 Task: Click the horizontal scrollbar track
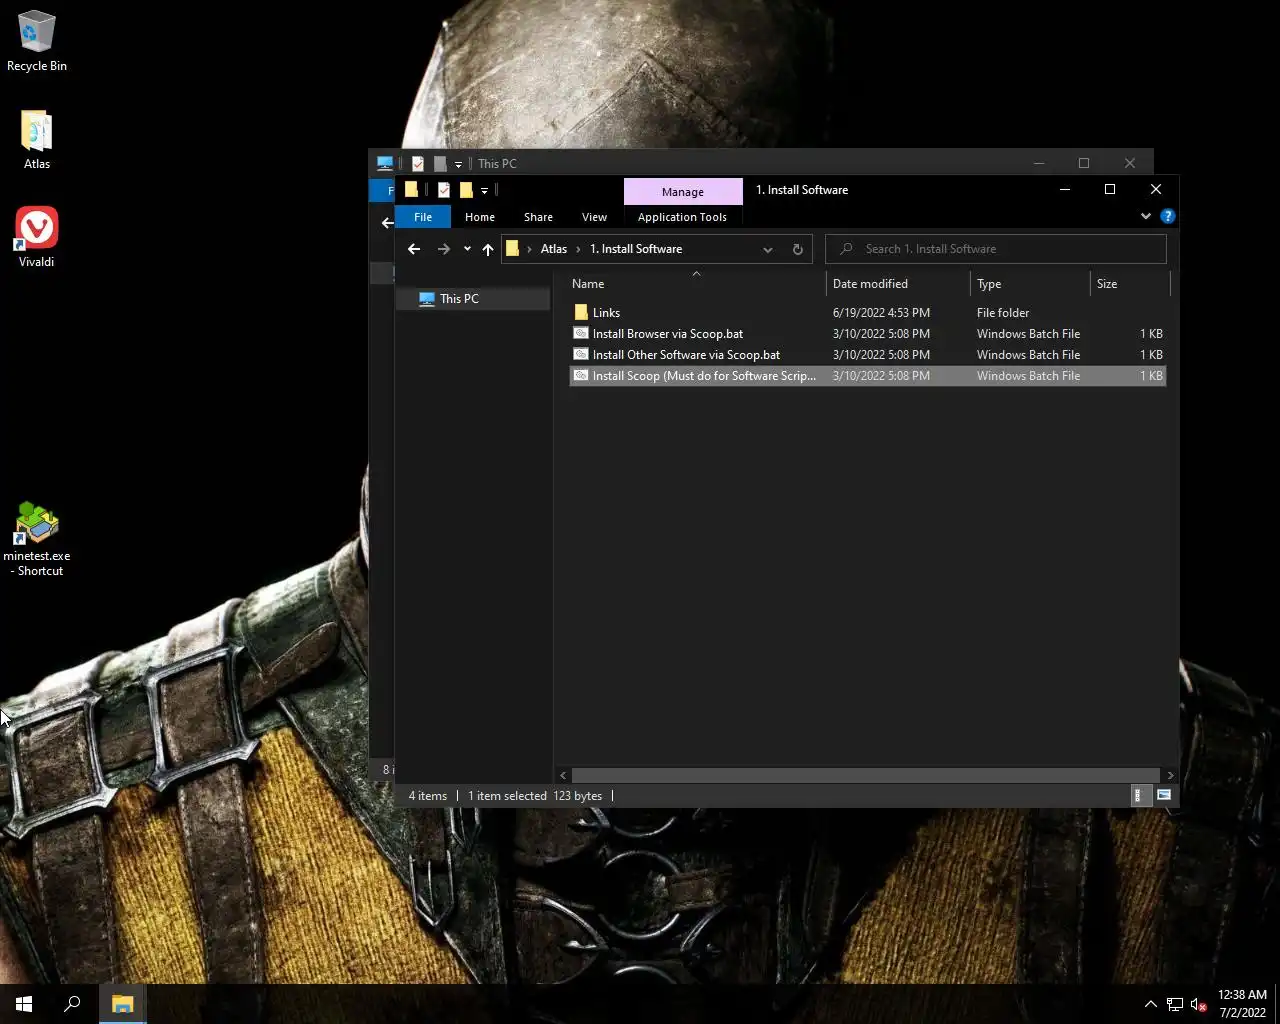(865, 775)
